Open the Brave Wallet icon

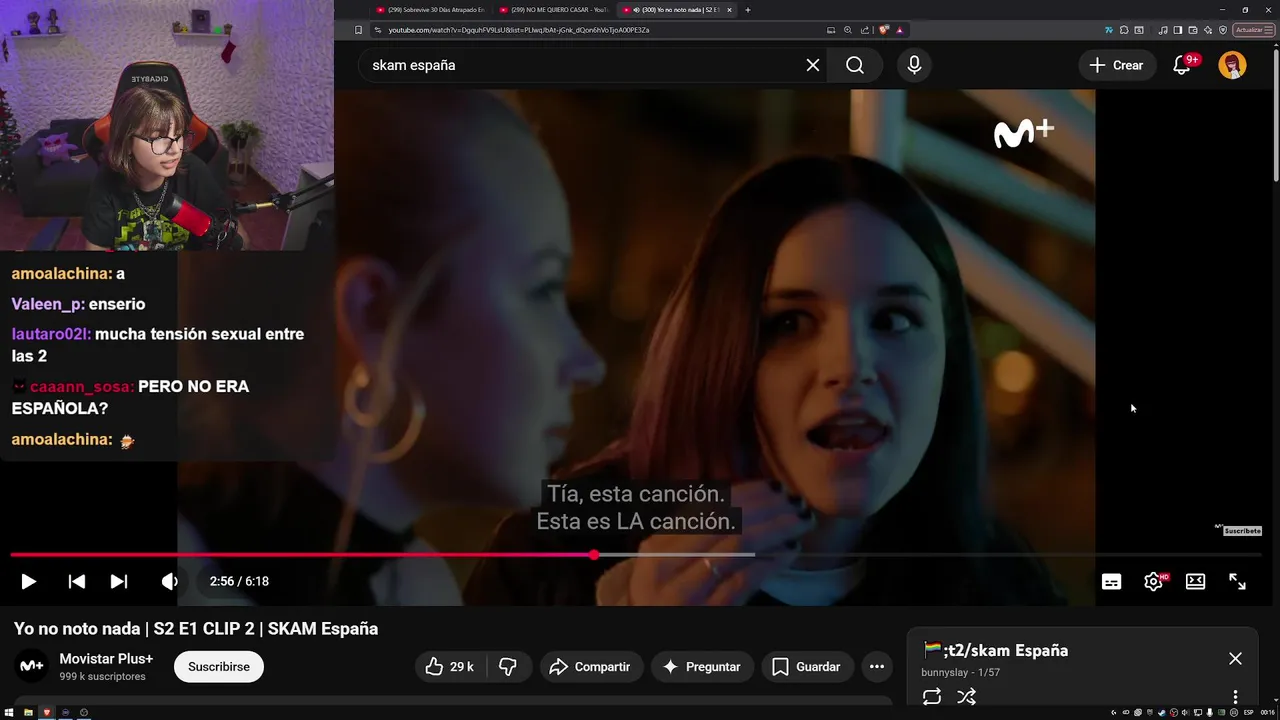click(x=1193, y=30)
